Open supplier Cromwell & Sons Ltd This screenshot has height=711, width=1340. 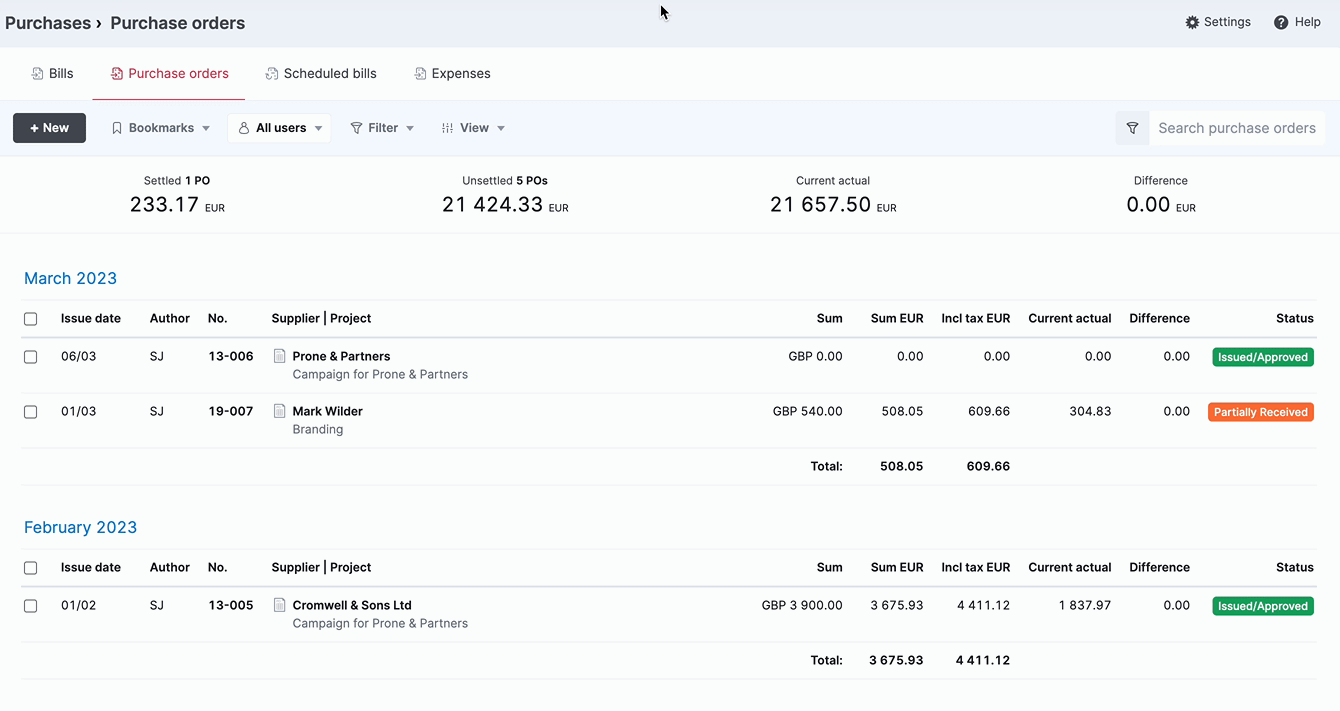352,605
